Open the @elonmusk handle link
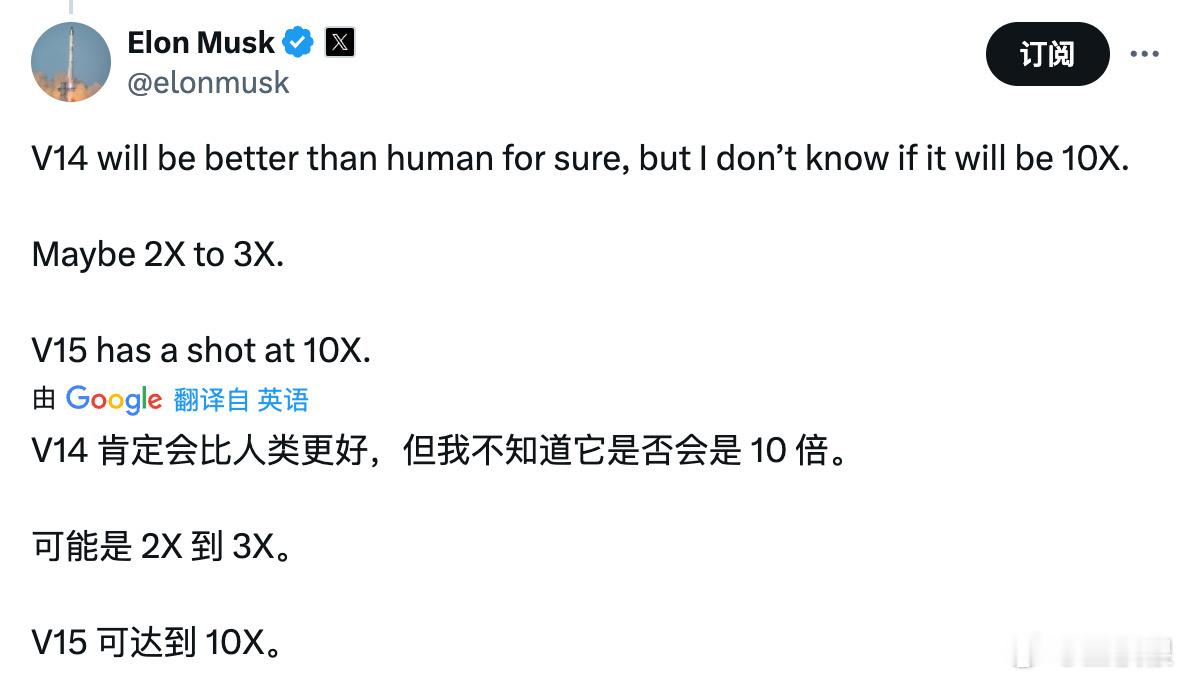The height and width of the screenshot is (680, 1184). (x=208, y=82)
